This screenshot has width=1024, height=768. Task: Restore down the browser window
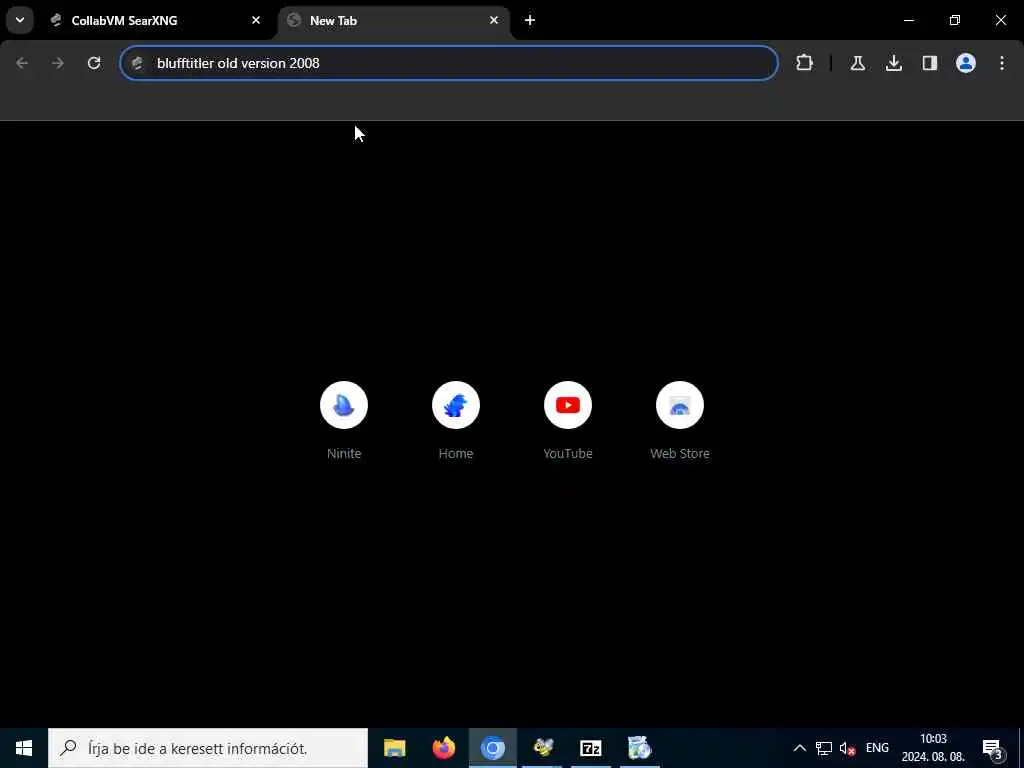click(955, 20)
